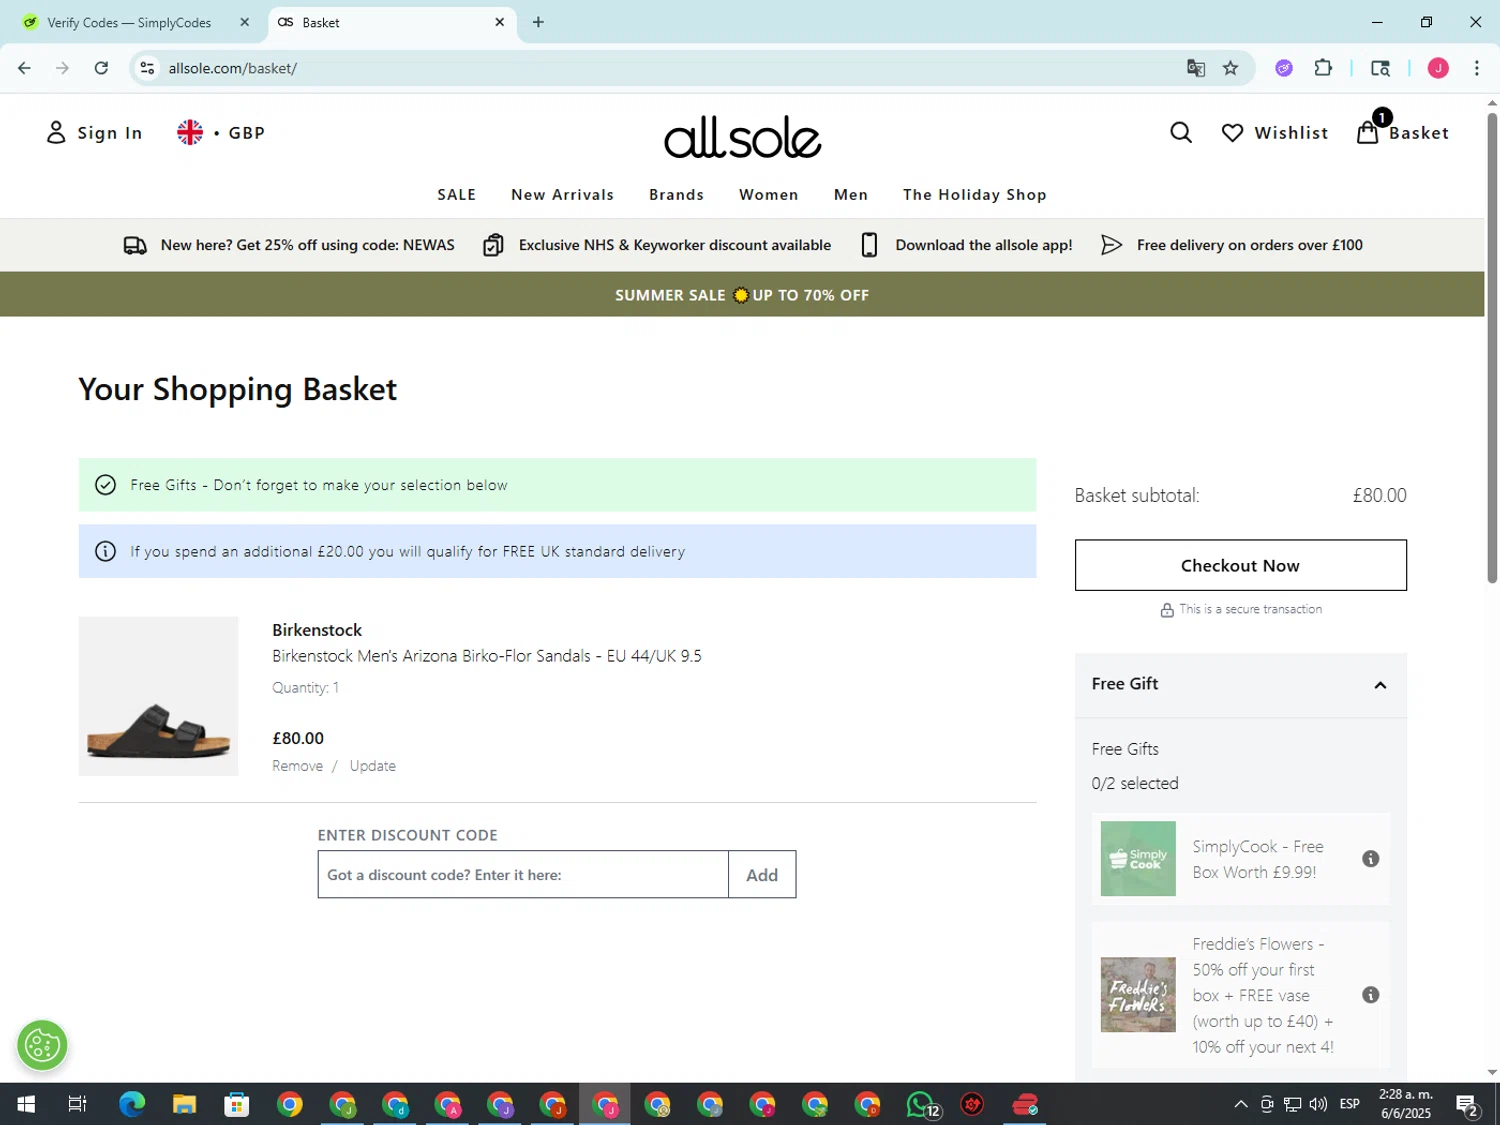Image resolution: width=1500 pixels, height=1125 pixels.
Task: Close the Verify Codes SimplyCodes tab
Action: pyautogui.click(x=244, y=22)
